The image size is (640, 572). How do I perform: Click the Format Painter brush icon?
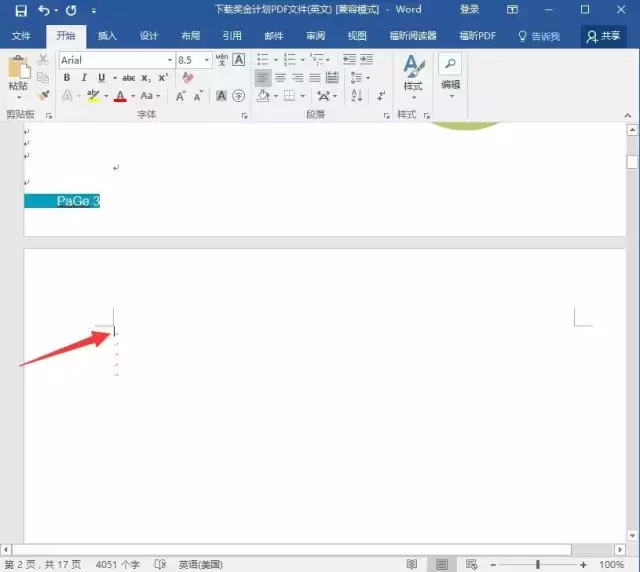coord(43,96)
